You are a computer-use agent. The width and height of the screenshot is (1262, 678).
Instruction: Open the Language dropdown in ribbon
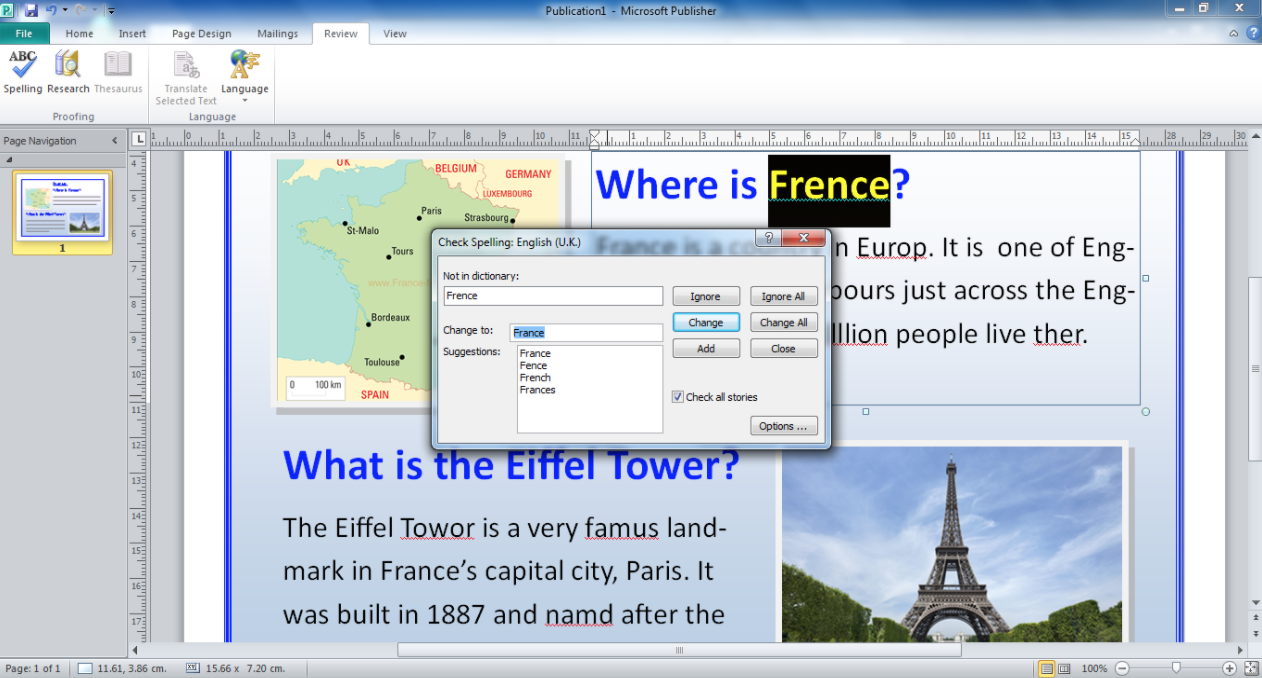coord(245,78)
